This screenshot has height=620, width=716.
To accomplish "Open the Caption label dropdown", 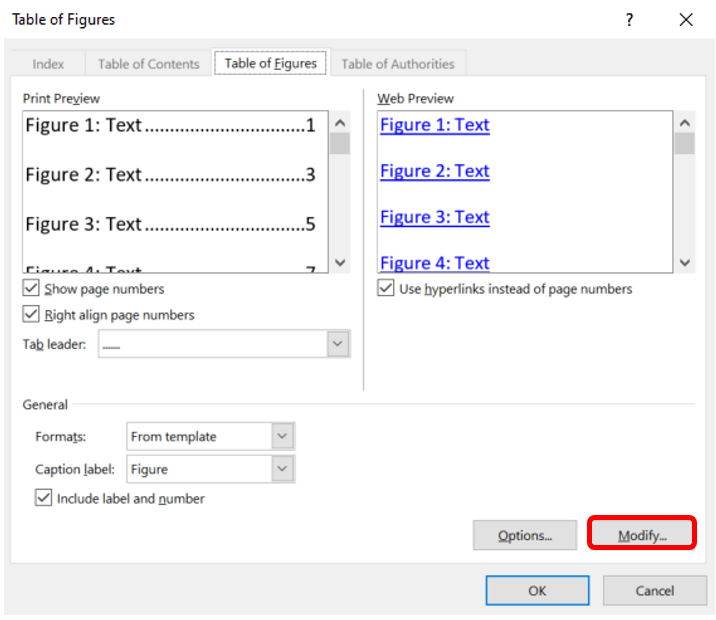I will pyautogui.click(x=282, y=469).
